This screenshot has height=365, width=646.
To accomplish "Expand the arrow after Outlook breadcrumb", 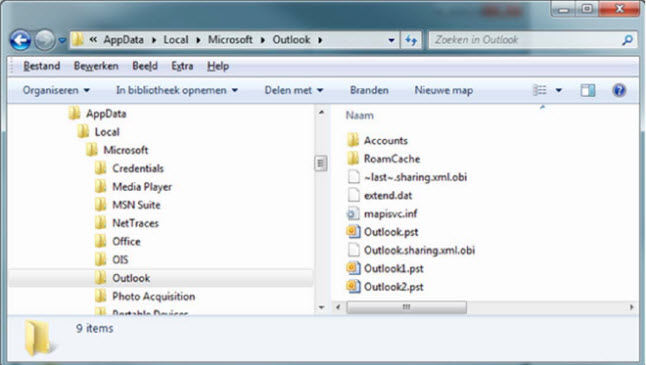I will tap(320, 40).
